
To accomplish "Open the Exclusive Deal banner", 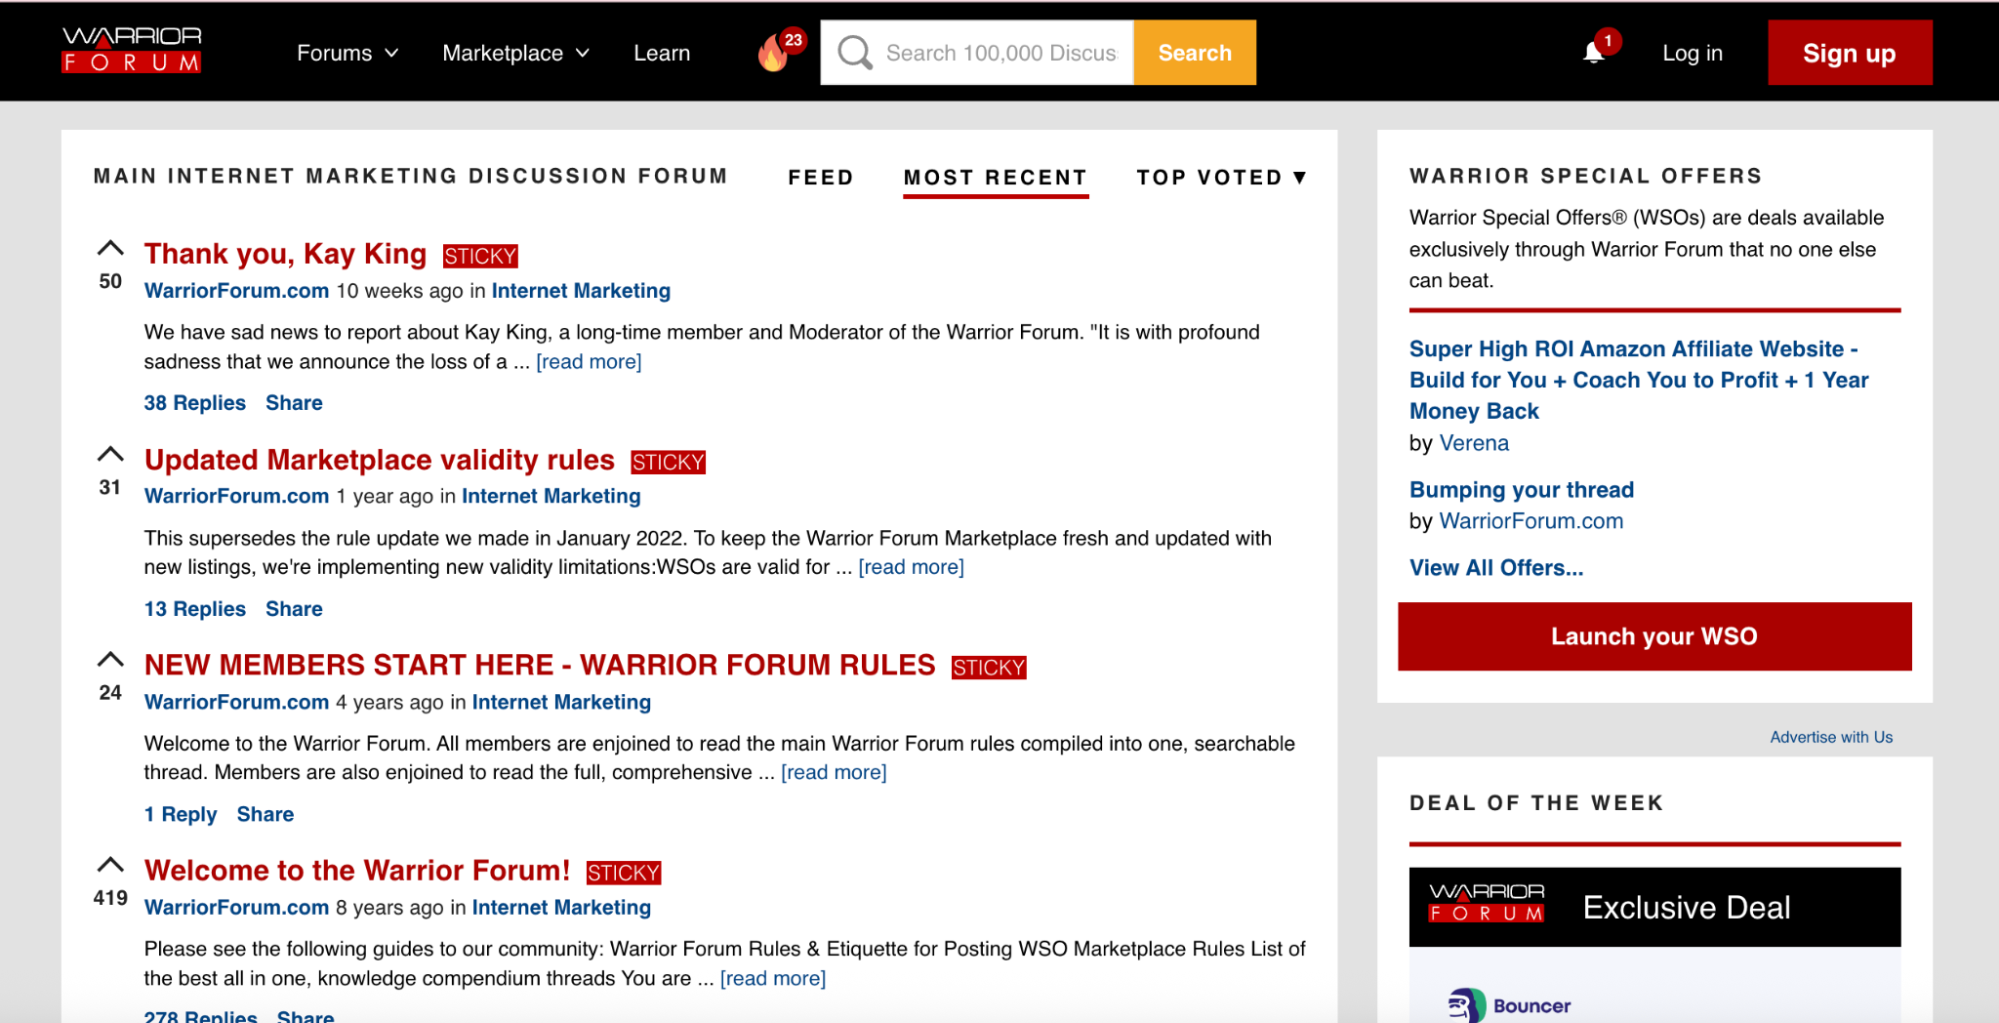I will coord(1655,907).
